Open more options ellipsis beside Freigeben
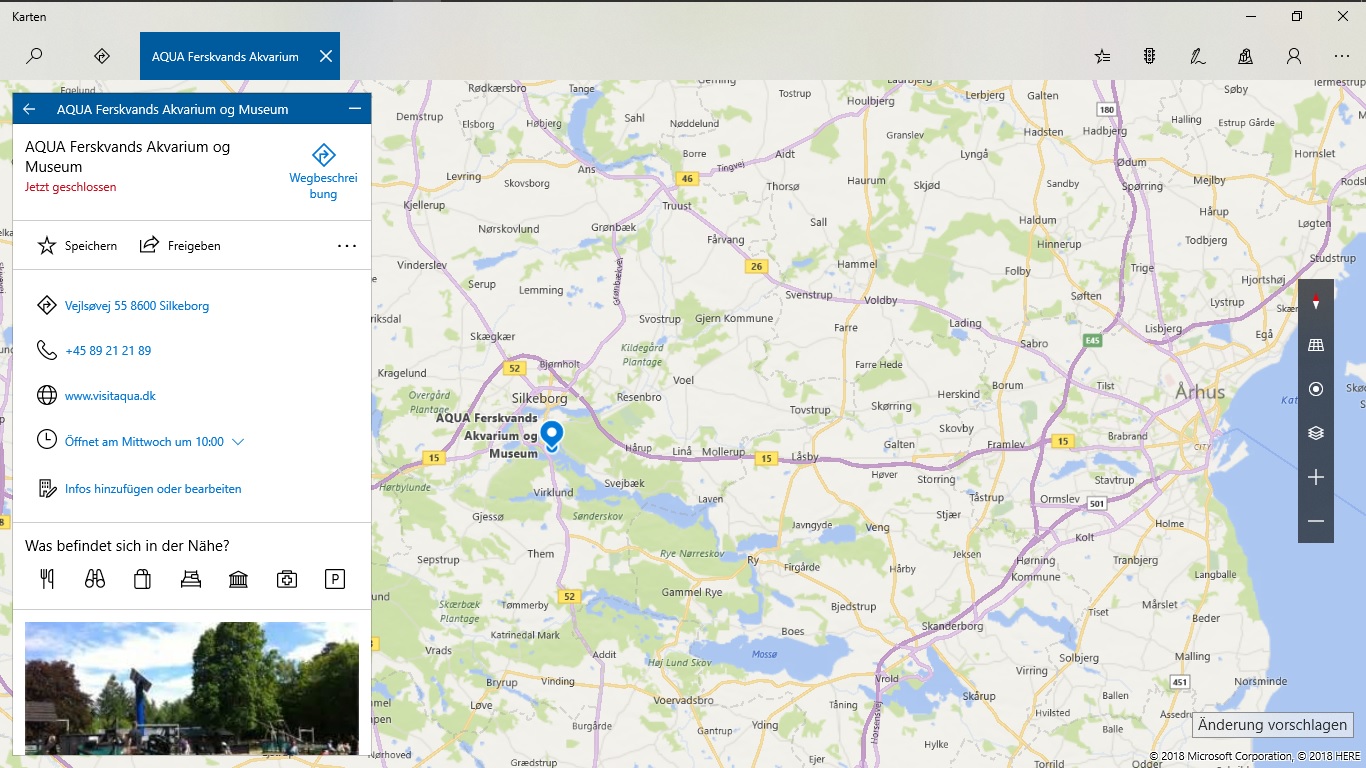This screenshot has width=1366, height=768. [x=346, y=246]
